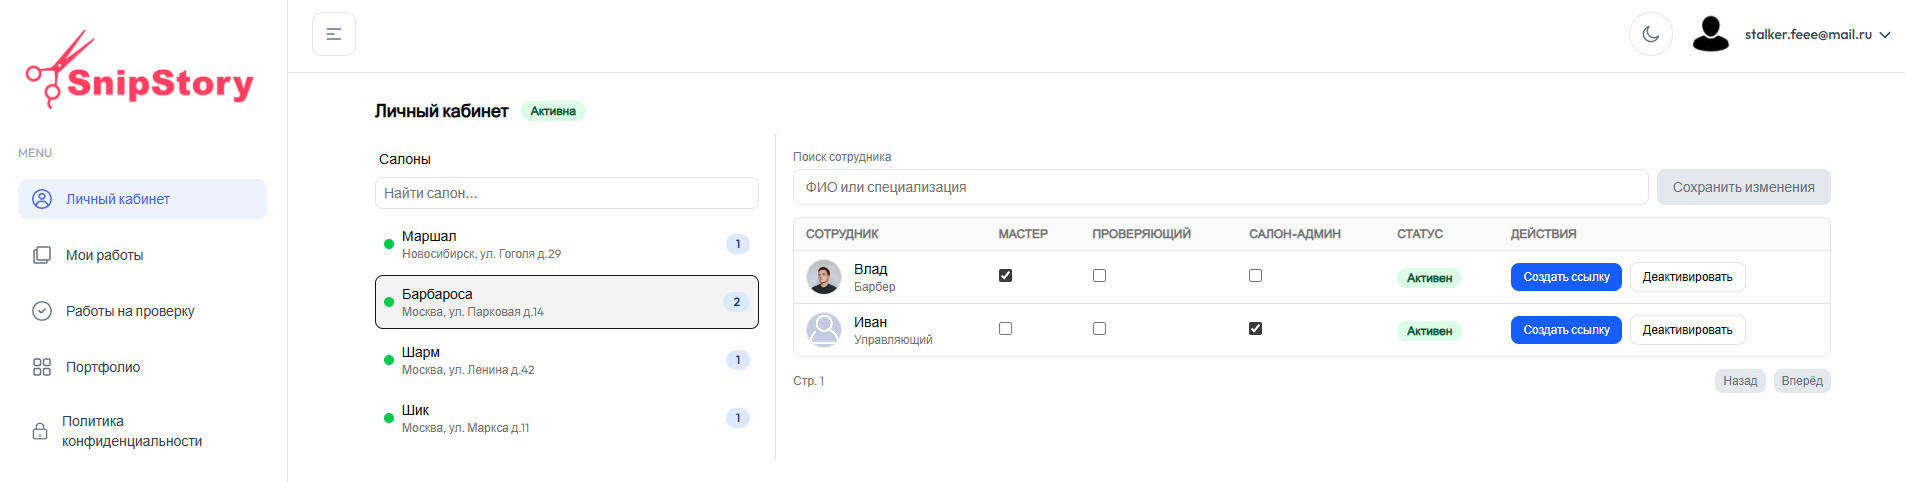Viewport: 1905px width, 482px height.
Task: Click Иван's placeholder avatar
Action: (x=824, y=330)
